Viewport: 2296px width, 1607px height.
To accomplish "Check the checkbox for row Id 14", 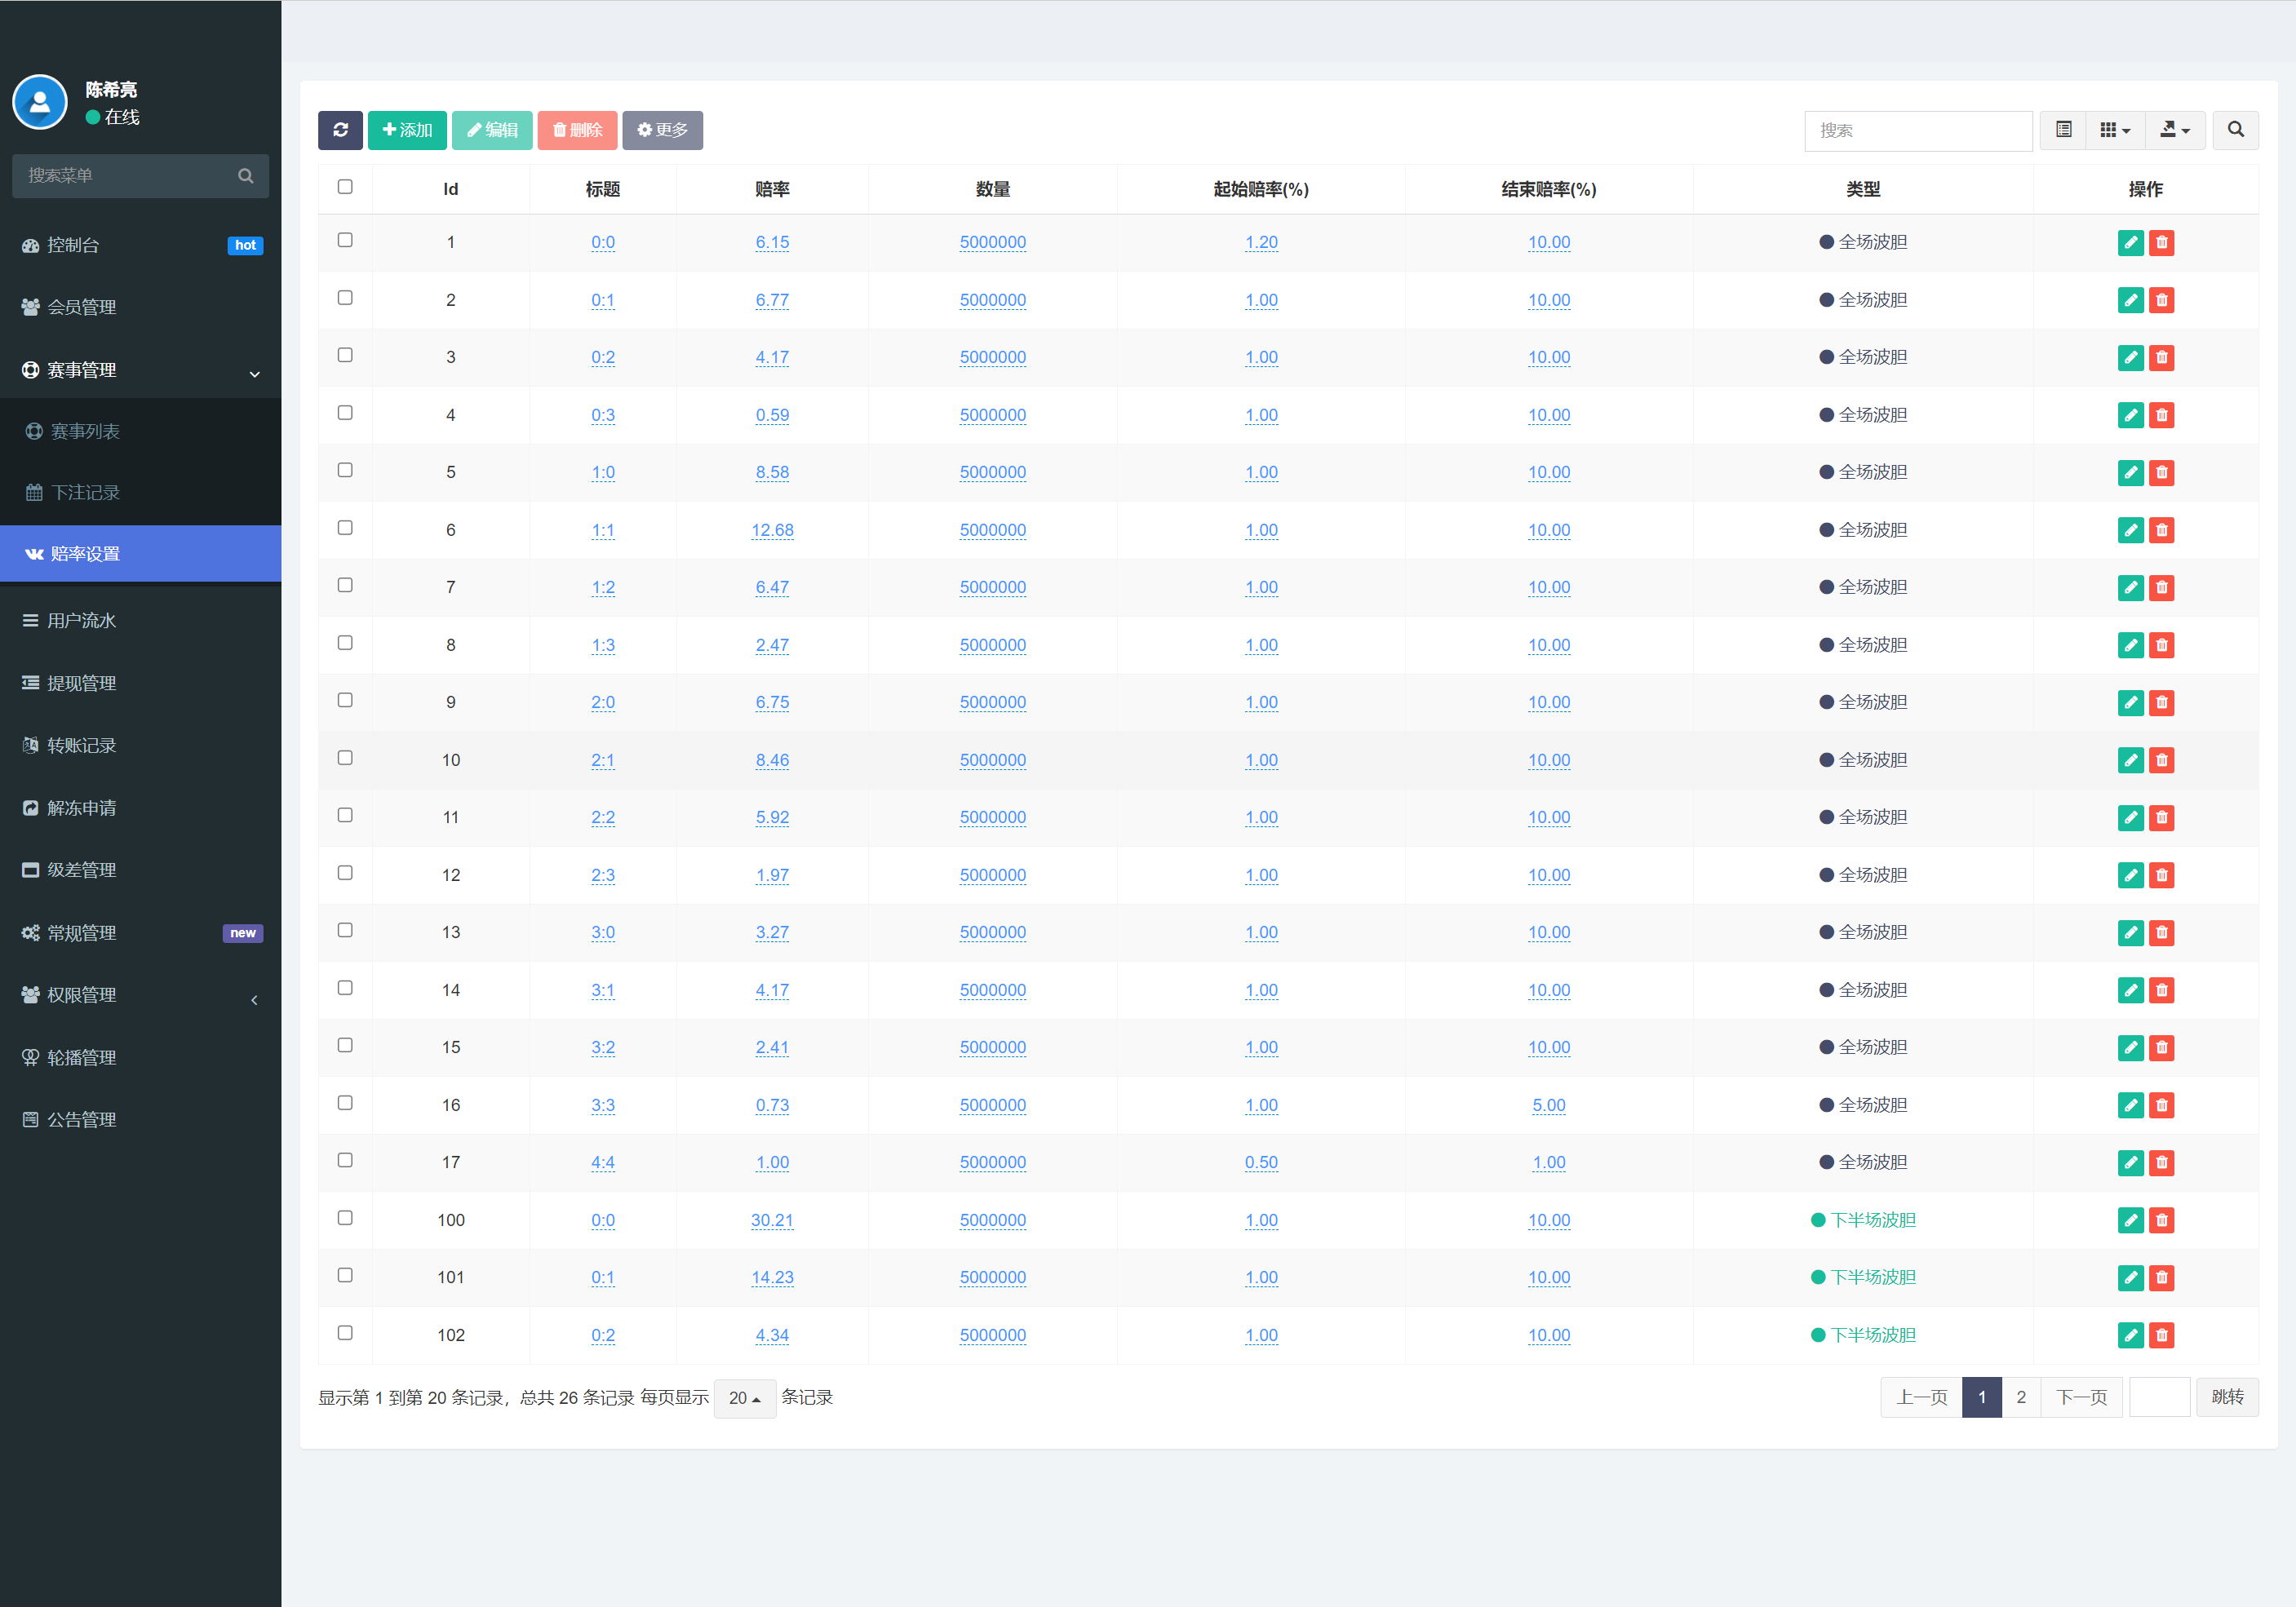I will coord(345,988).
